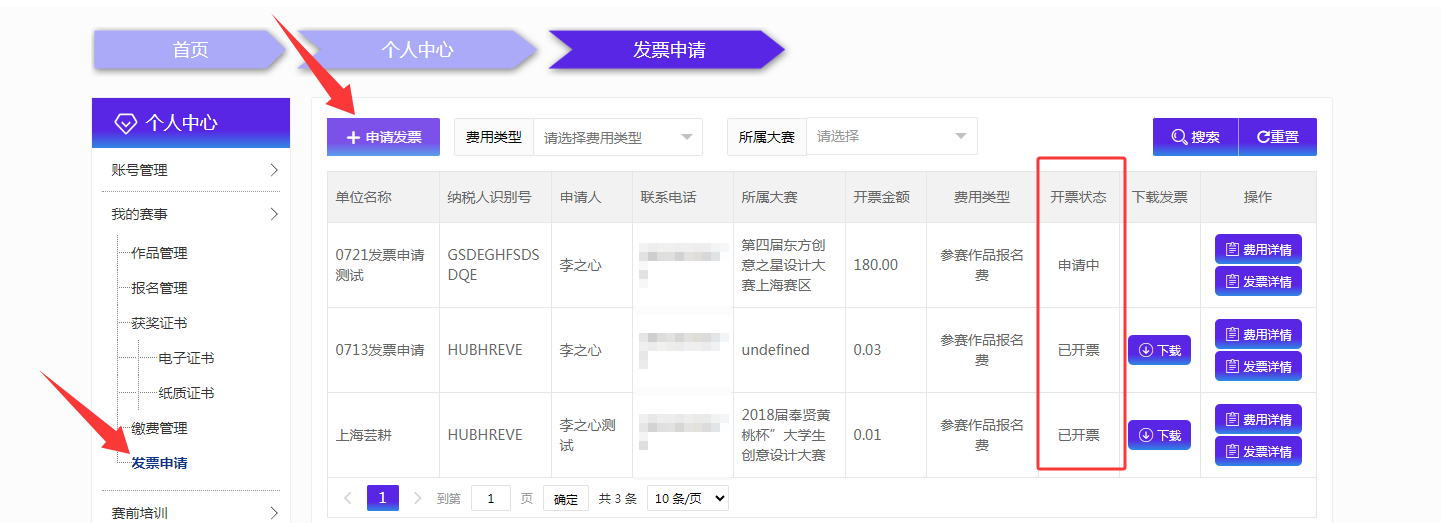This screenshot has height=523, width=1441.
Task: Open 发票详情 for 0713发票申请 row
Action: pyautogui.click(x=1258, y=366)
